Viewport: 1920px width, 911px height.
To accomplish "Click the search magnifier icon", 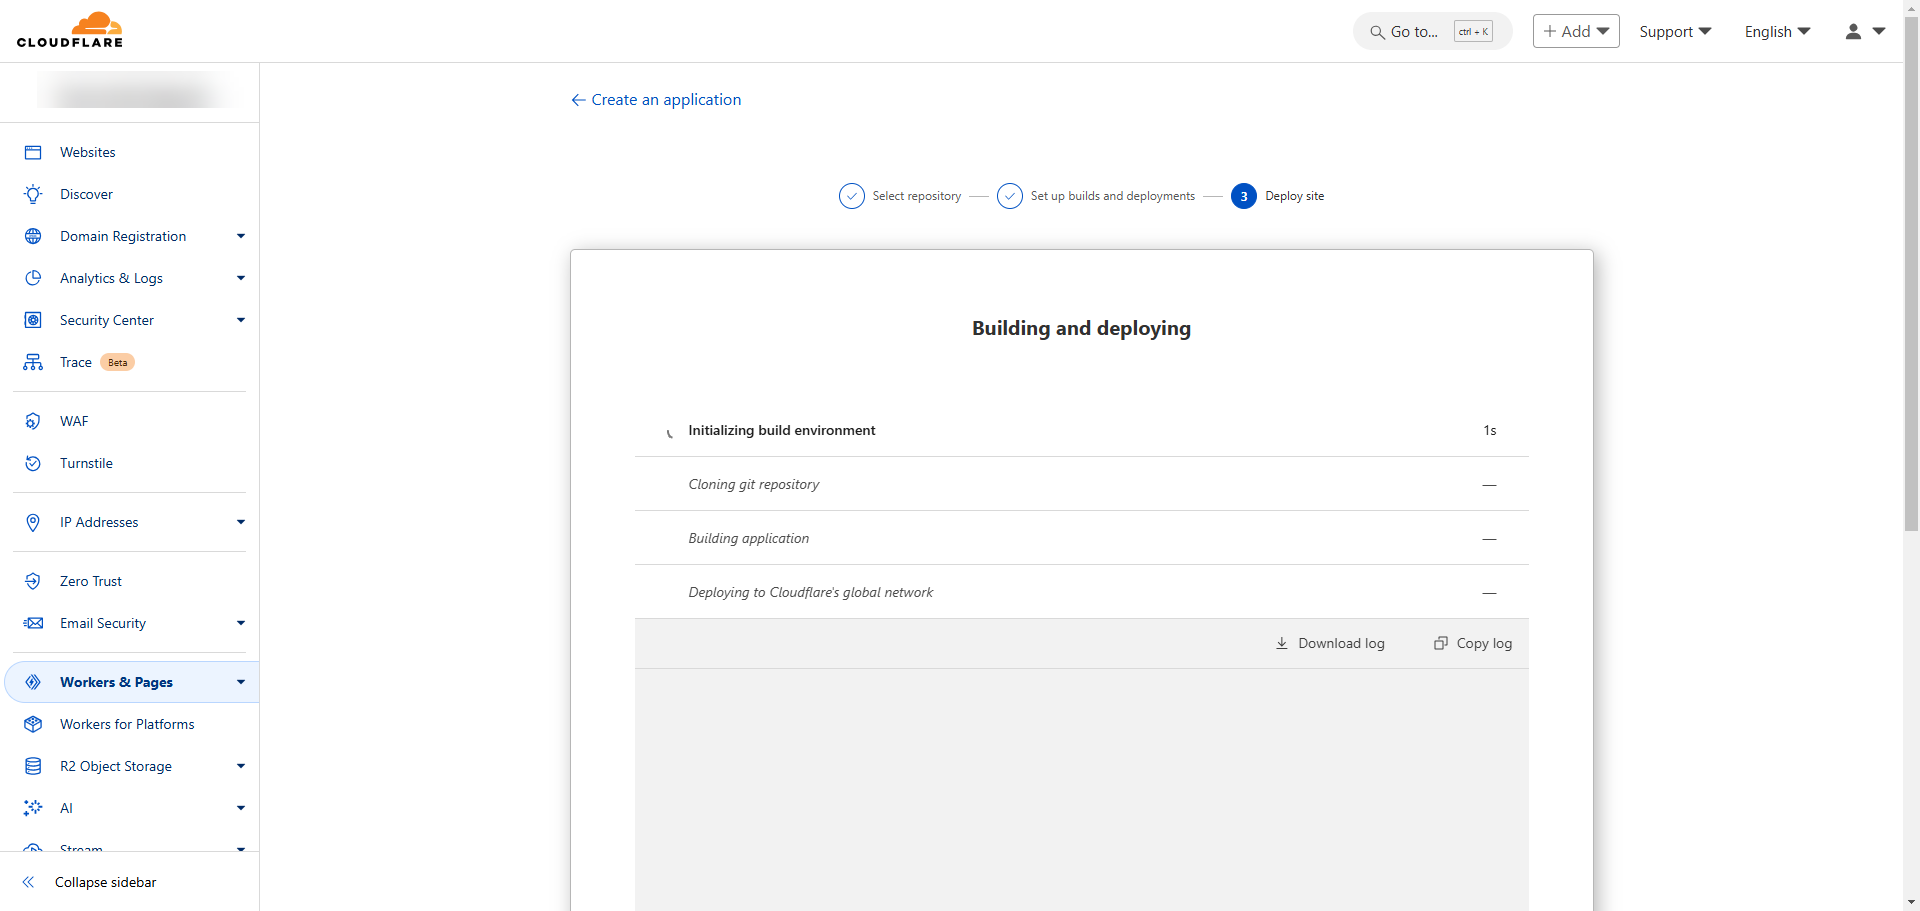I will click(1377, 32).
